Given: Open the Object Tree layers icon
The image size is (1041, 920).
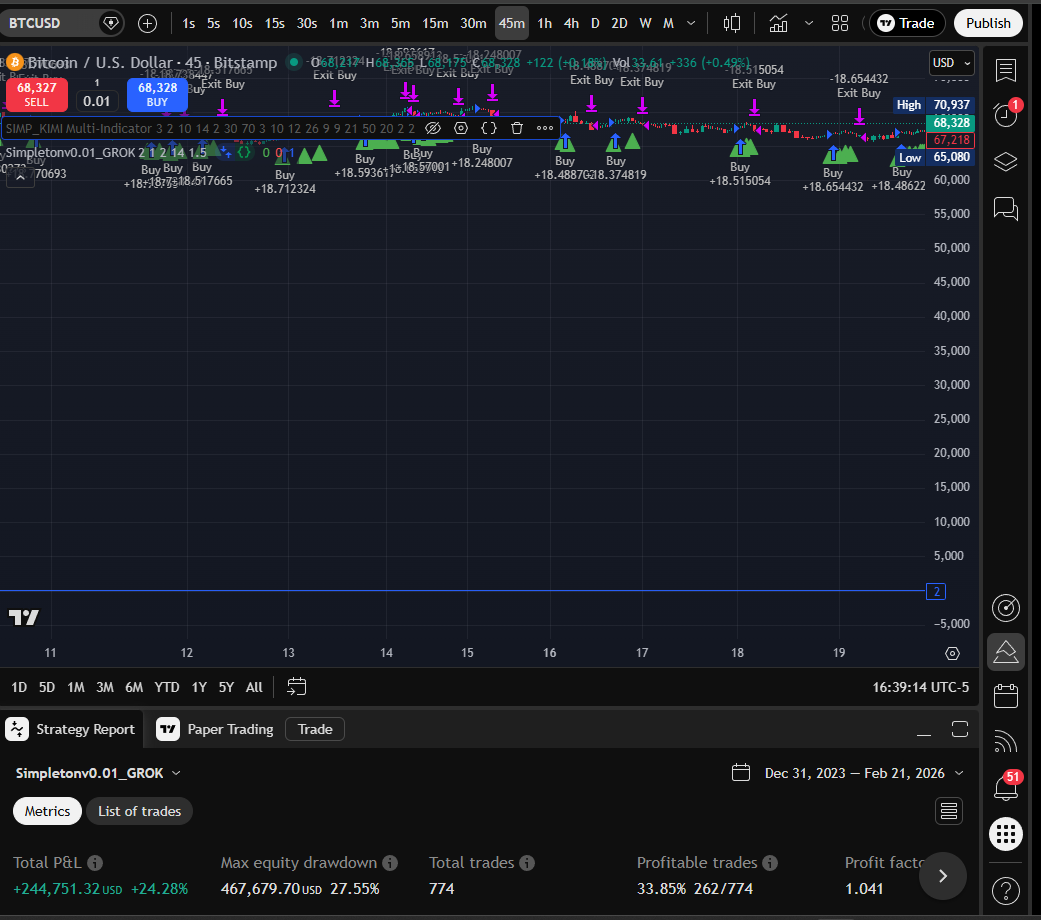Looking at the screenshot, I should (x=1005, y=161).
